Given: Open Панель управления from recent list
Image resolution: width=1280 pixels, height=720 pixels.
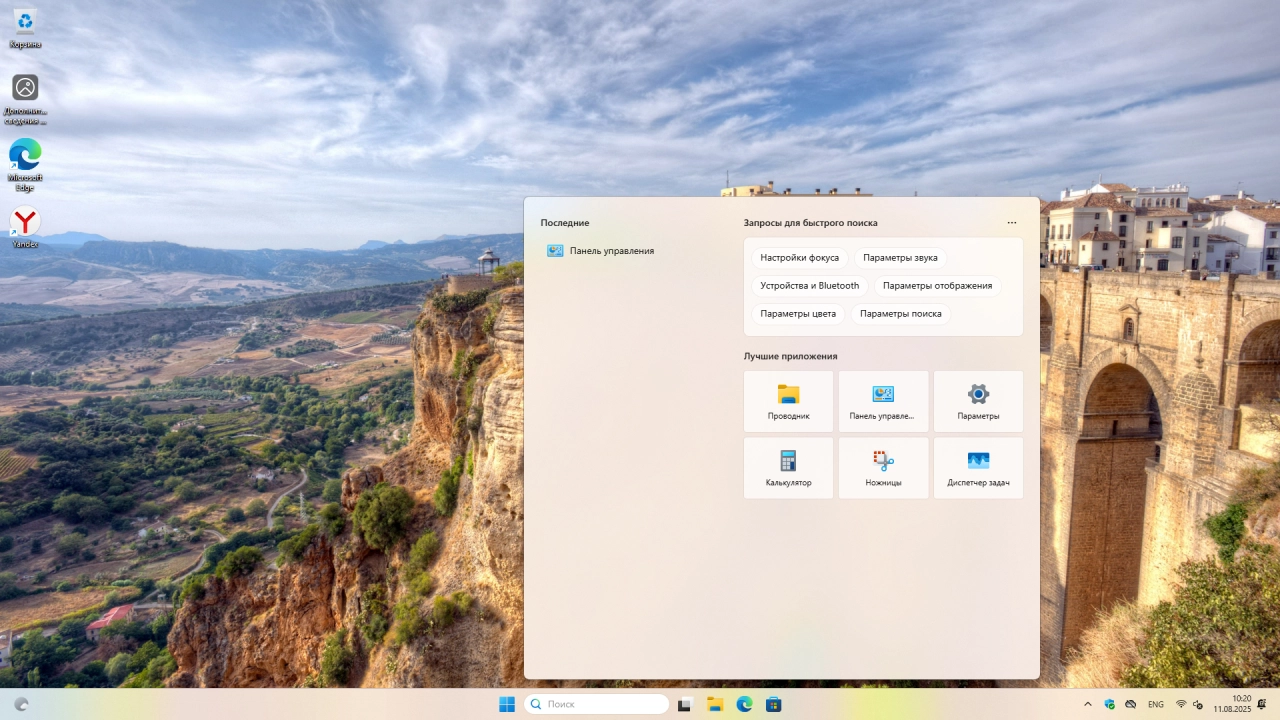Looking at the screenshot, I should click(600, 251).
